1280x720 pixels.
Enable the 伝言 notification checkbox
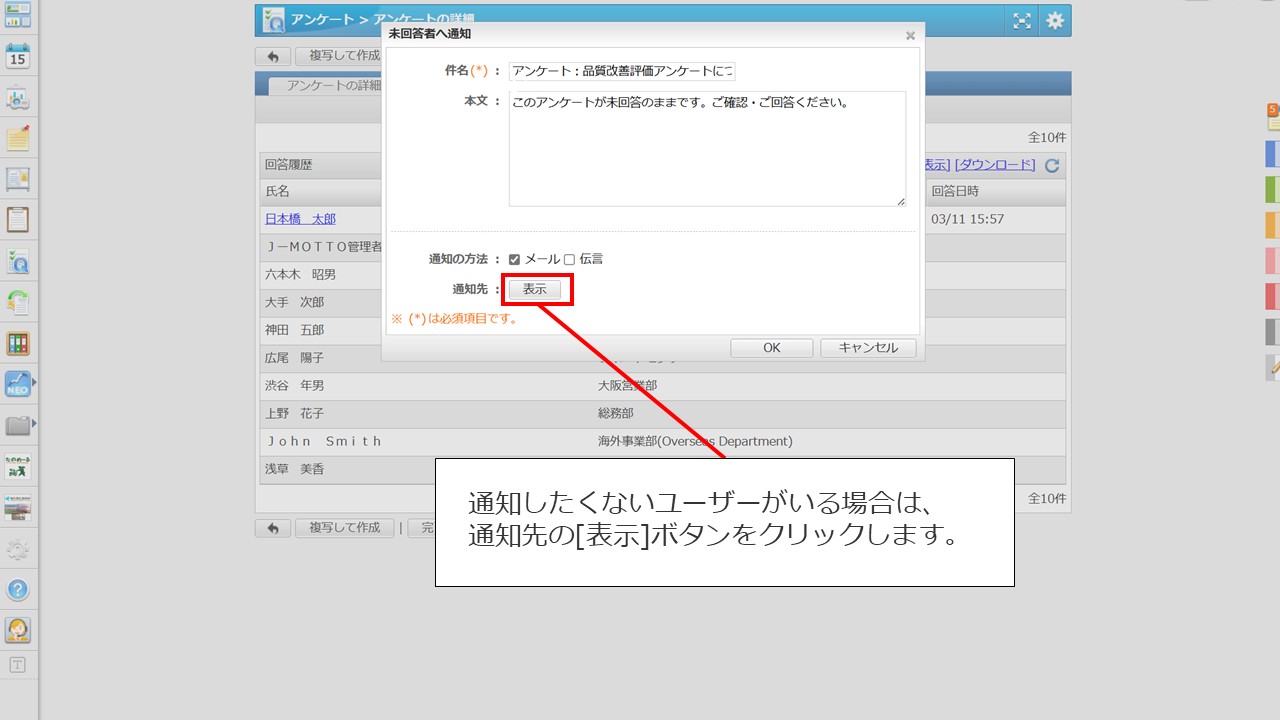[569, 260]
